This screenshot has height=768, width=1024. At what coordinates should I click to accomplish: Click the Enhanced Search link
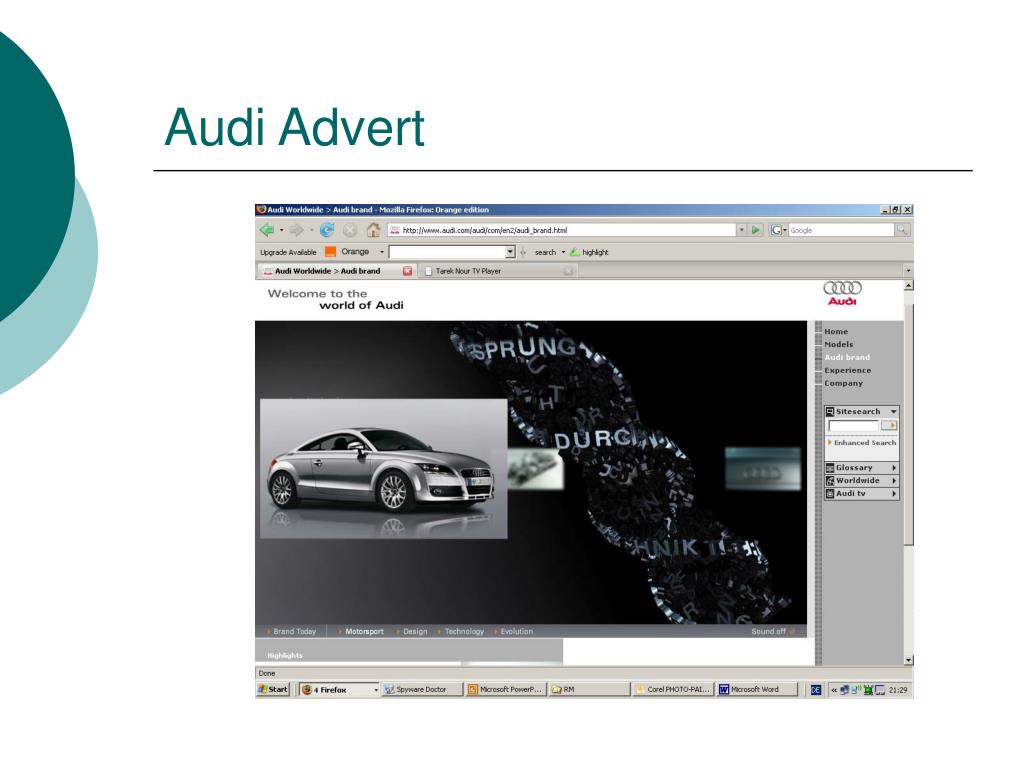(x=865, y=443)
